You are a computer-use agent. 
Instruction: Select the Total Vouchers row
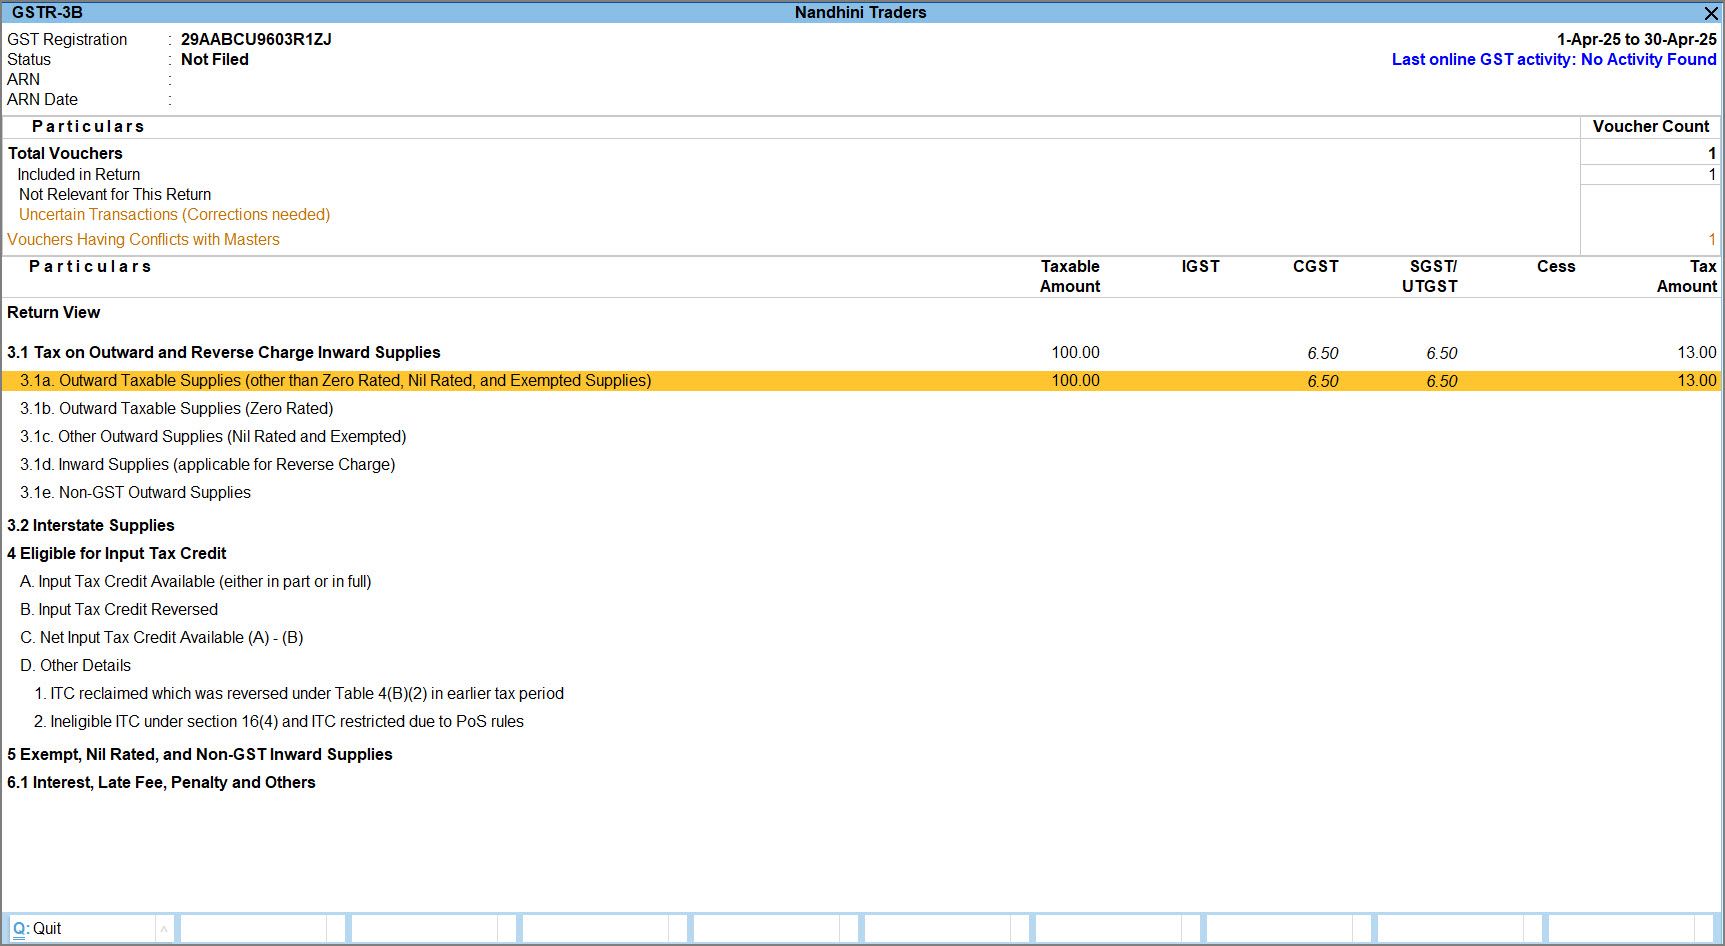point(65,154)
